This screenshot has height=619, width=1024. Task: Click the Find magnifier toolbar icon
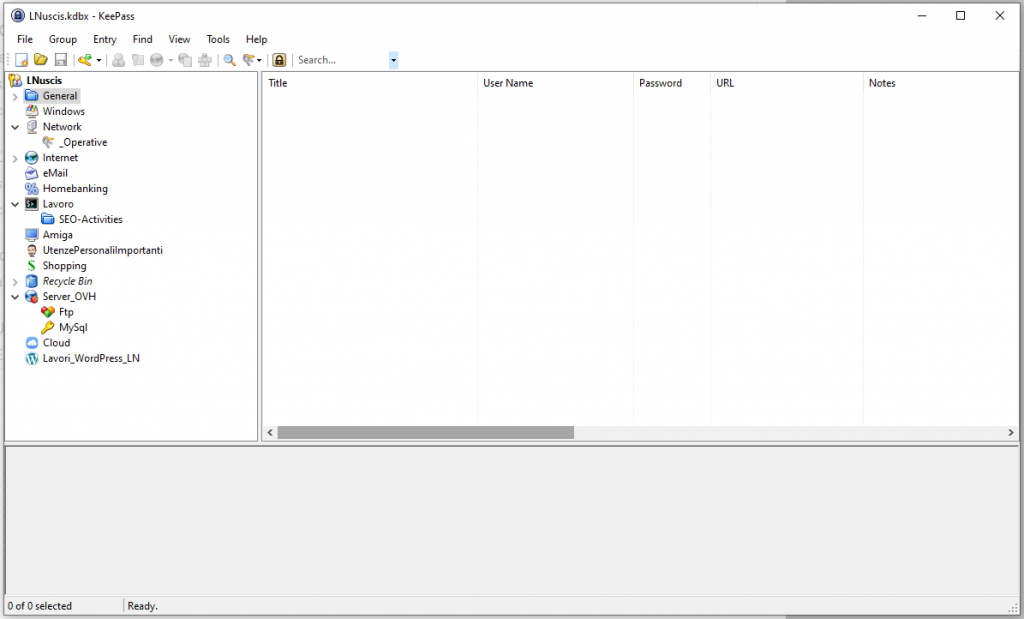pos(229,60)
